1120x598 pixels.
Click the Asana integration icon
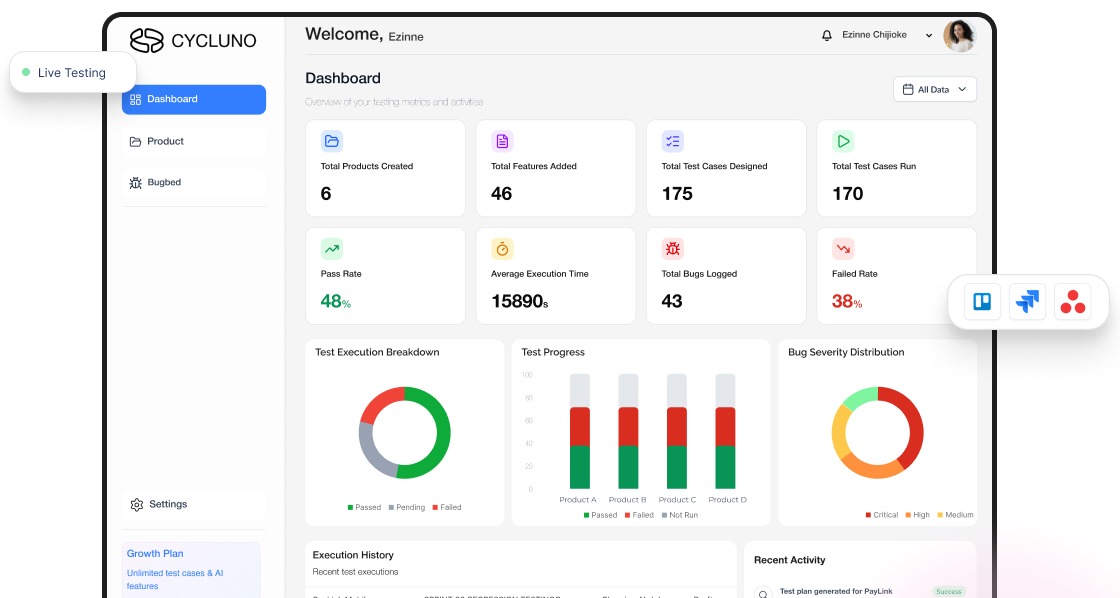(x=1072, y=302)
